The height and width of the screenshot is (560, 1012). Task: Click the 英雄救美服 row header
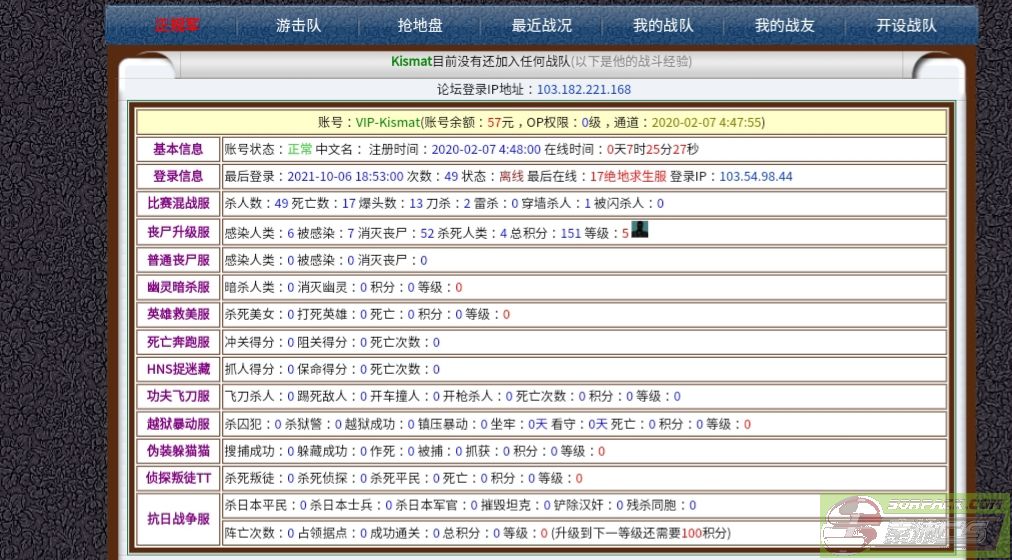(x=178, y=314)
